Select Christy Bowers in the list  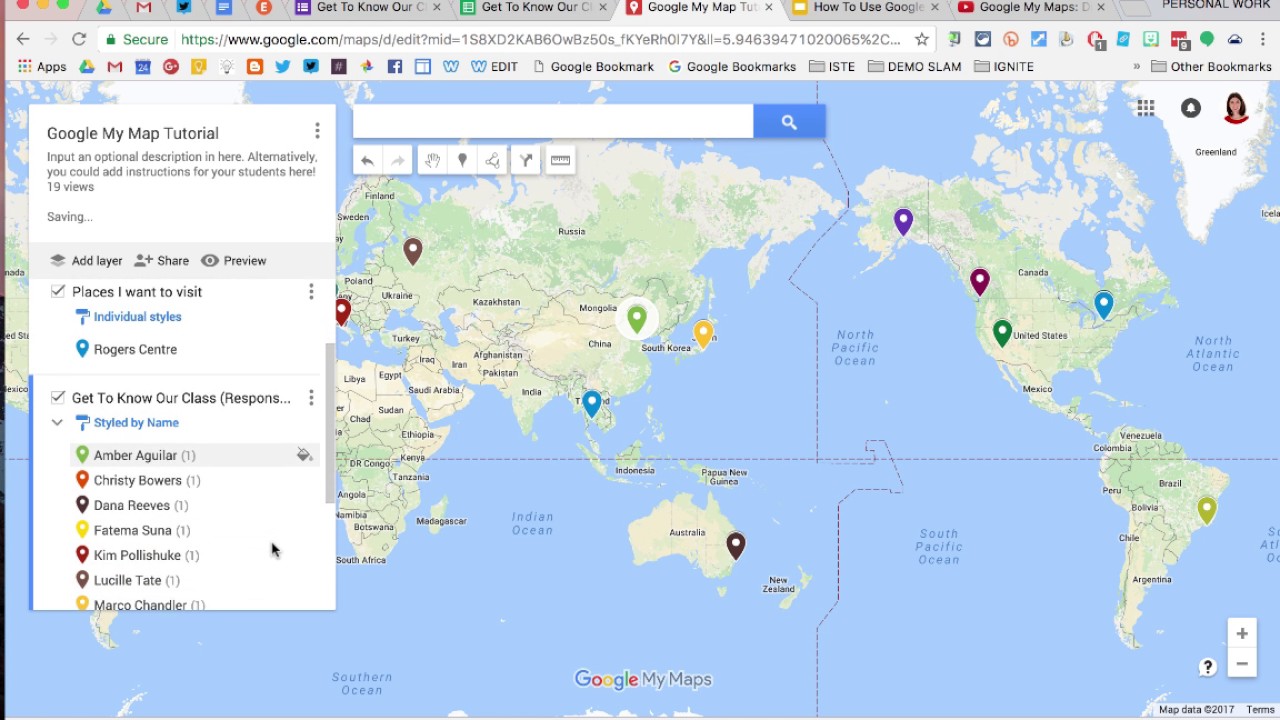138,481
